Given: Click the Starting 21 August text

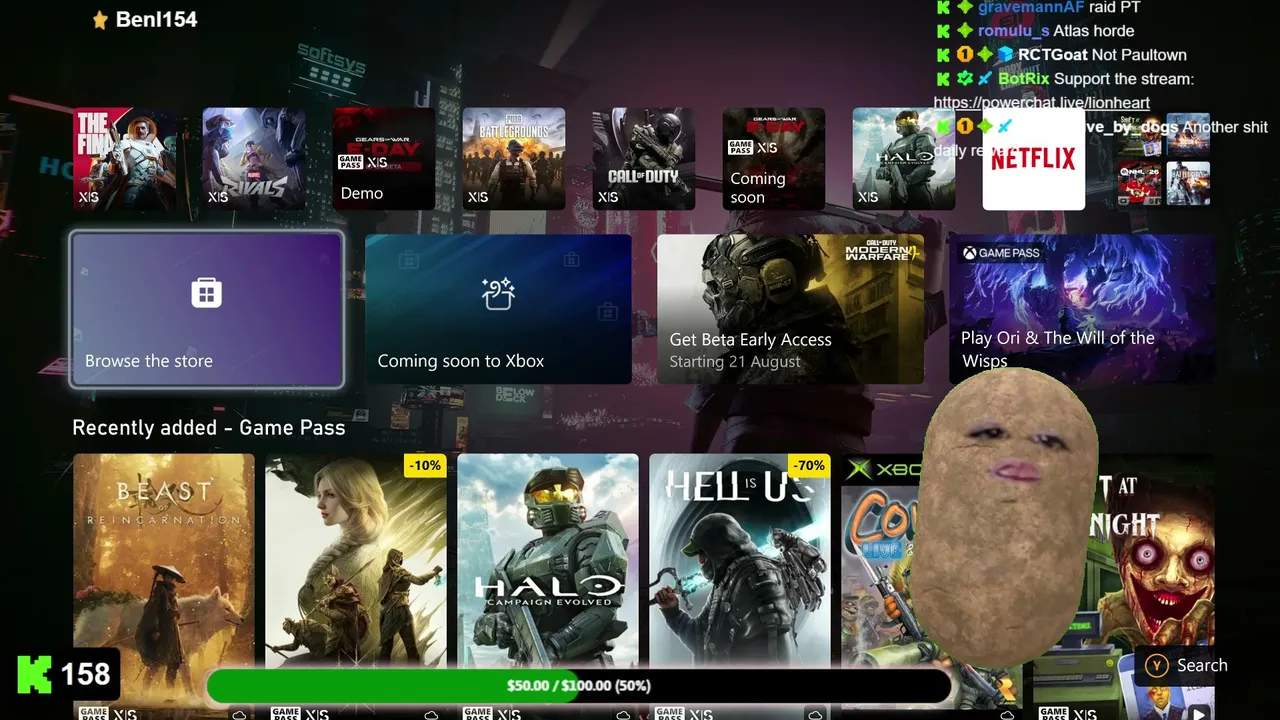Looking at the screenshot, I should [x=735, y=362].
